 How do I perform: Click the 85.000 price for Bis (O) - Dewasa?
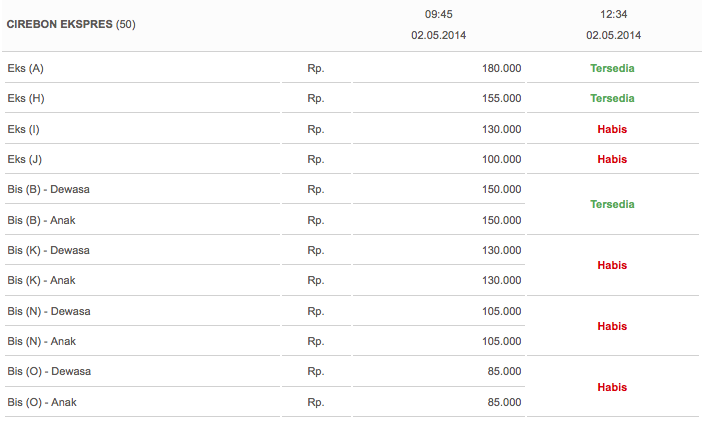tap(504, 371)
